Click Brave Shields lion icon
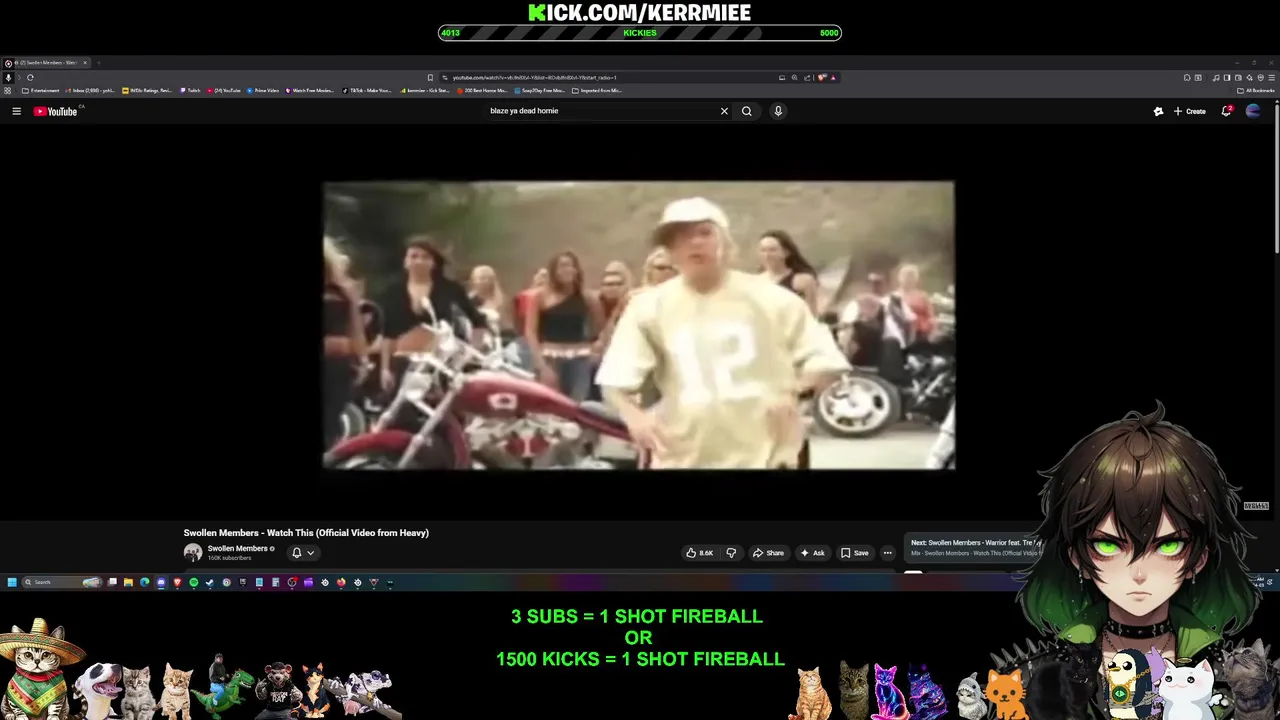The height and width of the screenshot is (720, 1280). pos(821,77)
